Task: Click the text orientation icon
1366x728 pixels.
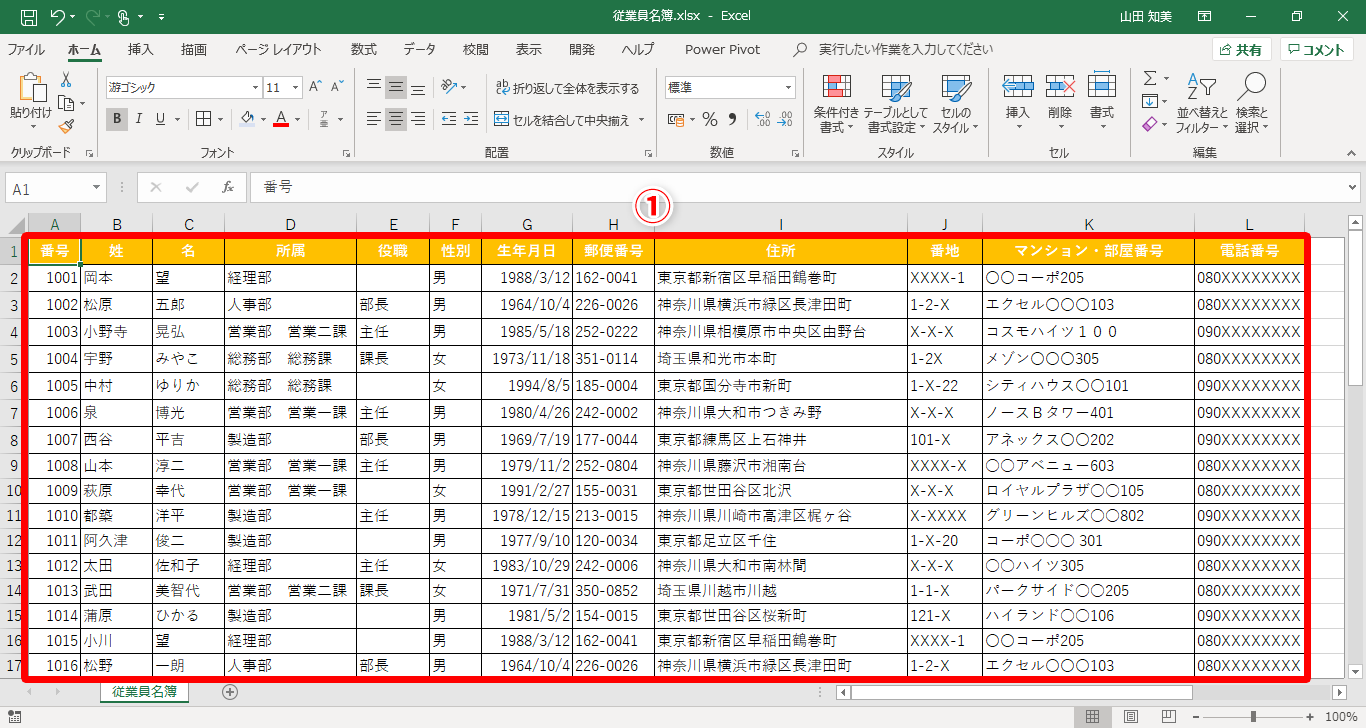Action: (x=450, y=87)
